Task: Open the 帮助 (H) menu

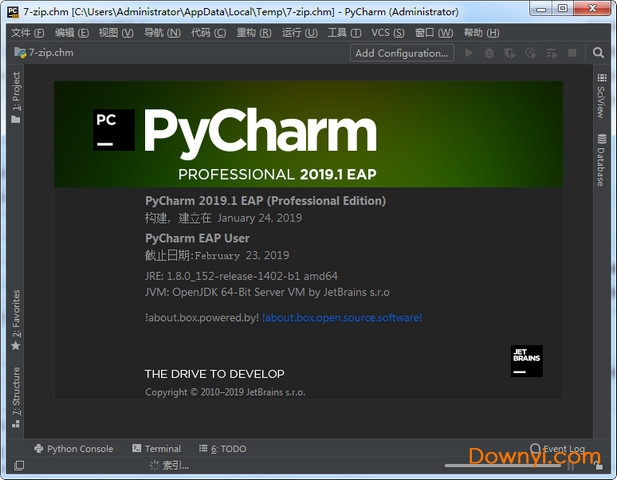Action: click(481, 33)
